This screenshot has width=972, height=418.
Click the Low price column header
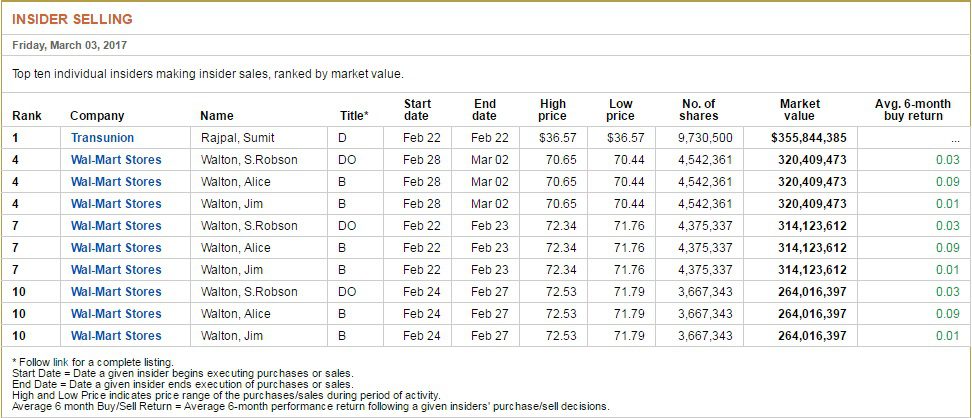[x=621, y=110]
